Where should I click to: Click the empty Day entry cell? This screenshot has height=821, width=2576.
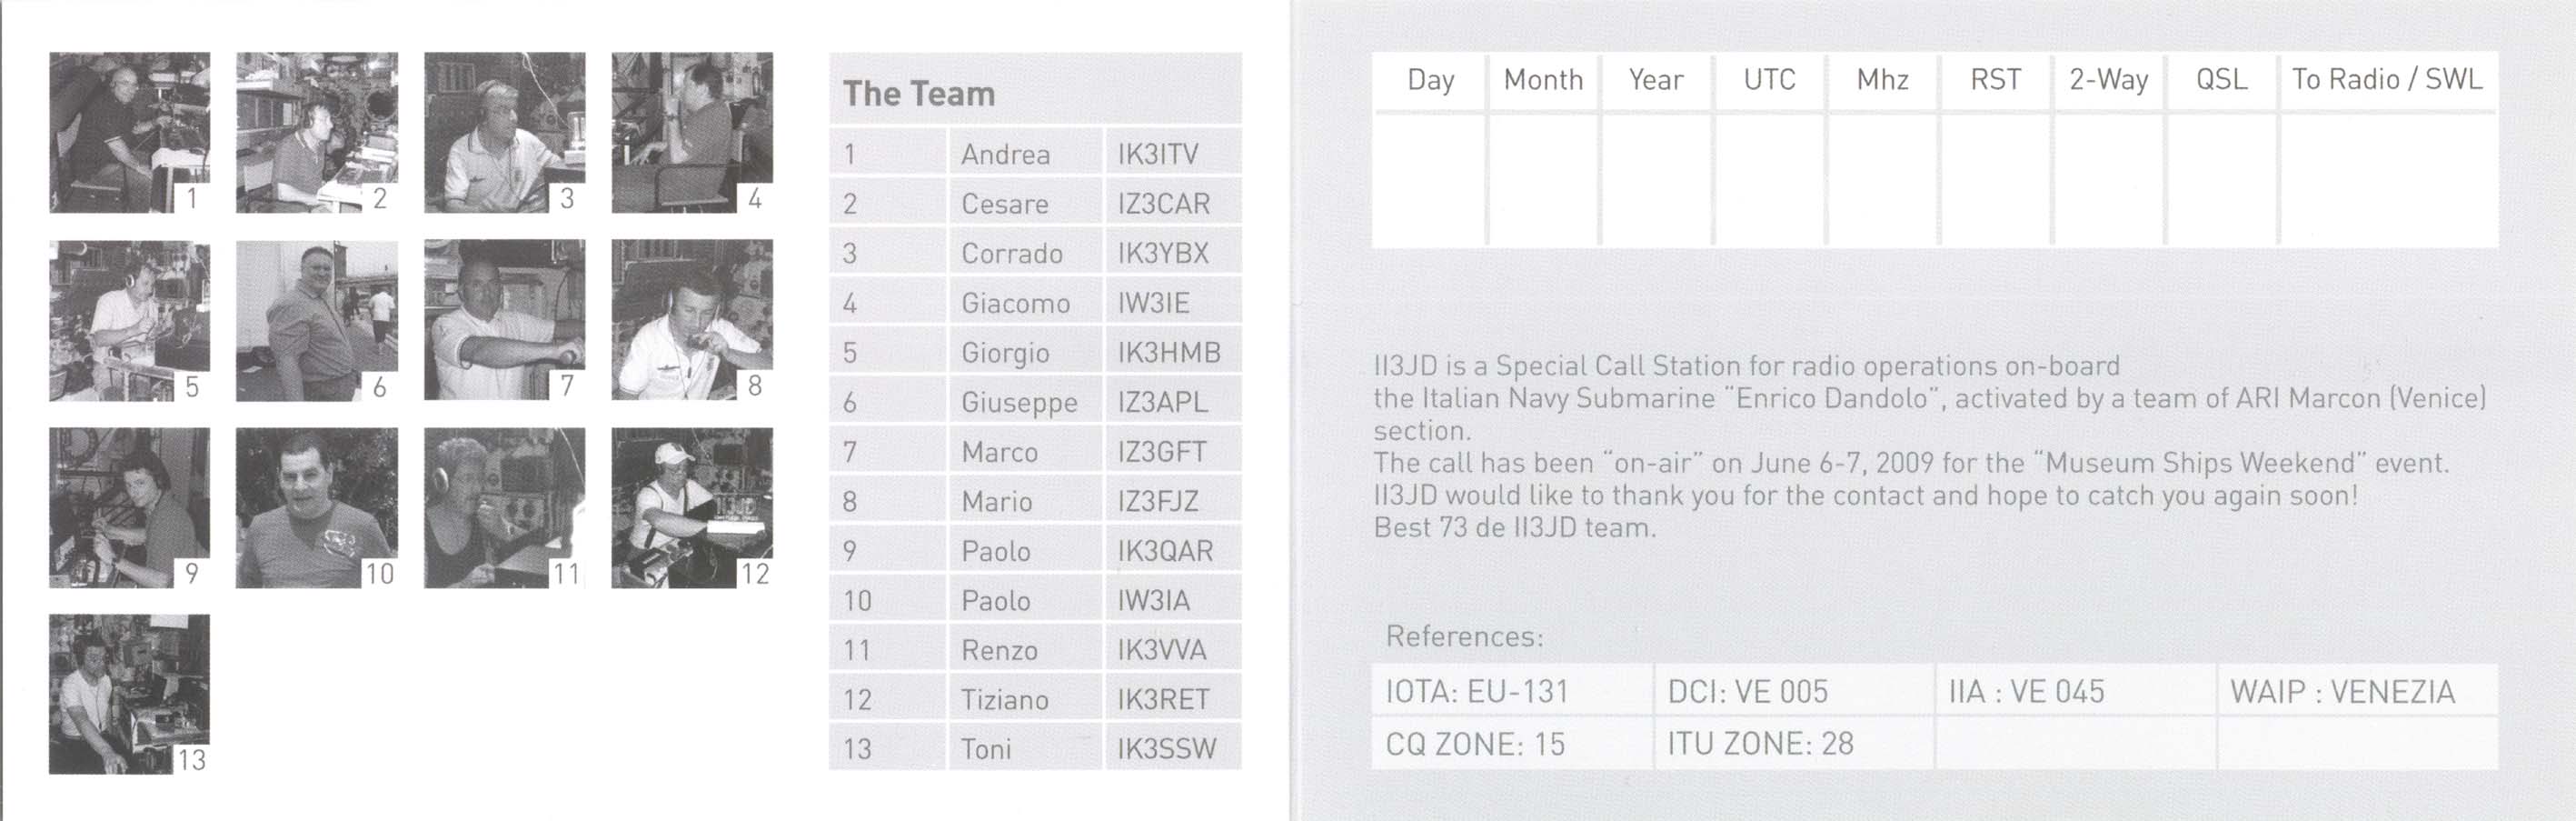point(1429,180)
